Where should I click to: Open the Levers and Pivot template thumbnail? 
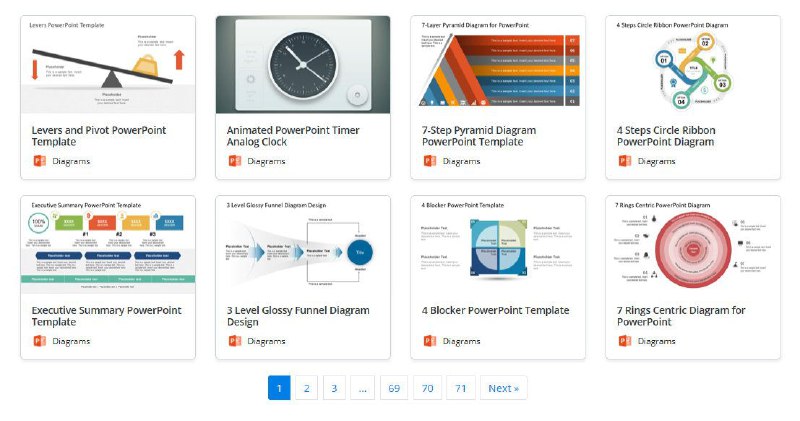coord(108,65)
